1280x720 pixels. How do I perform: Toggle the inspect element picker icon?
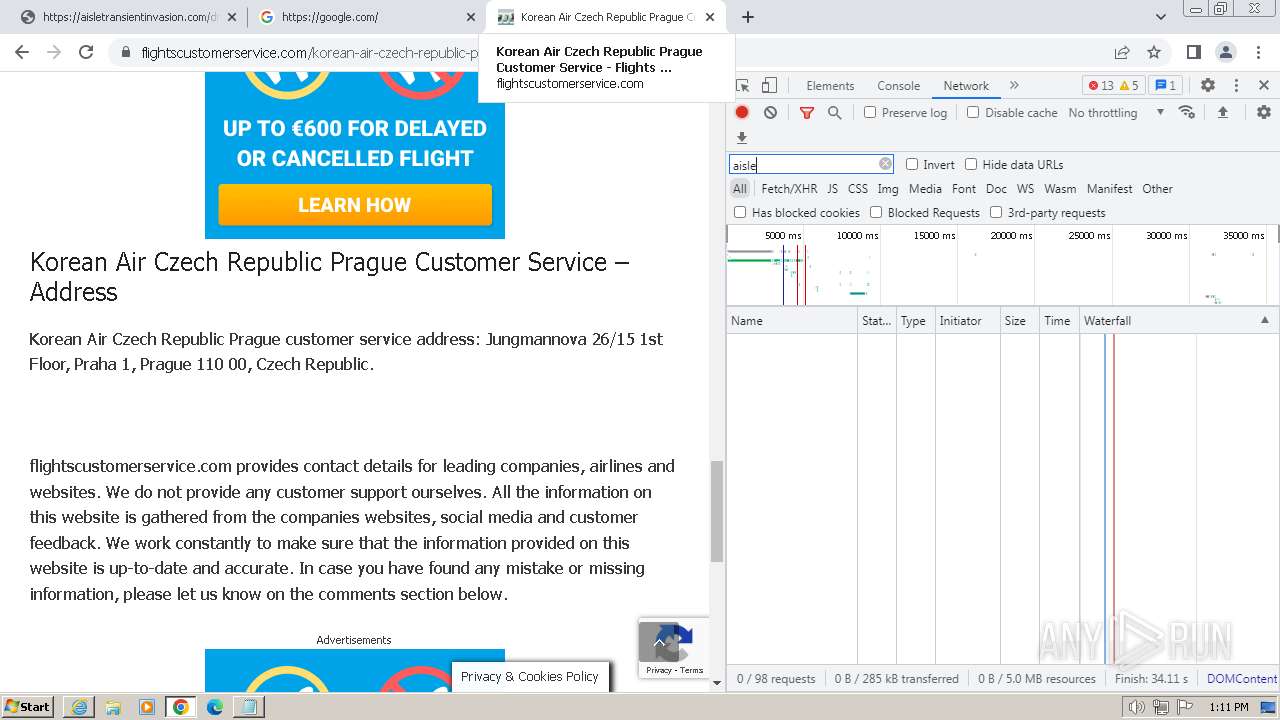coord(742,86)
